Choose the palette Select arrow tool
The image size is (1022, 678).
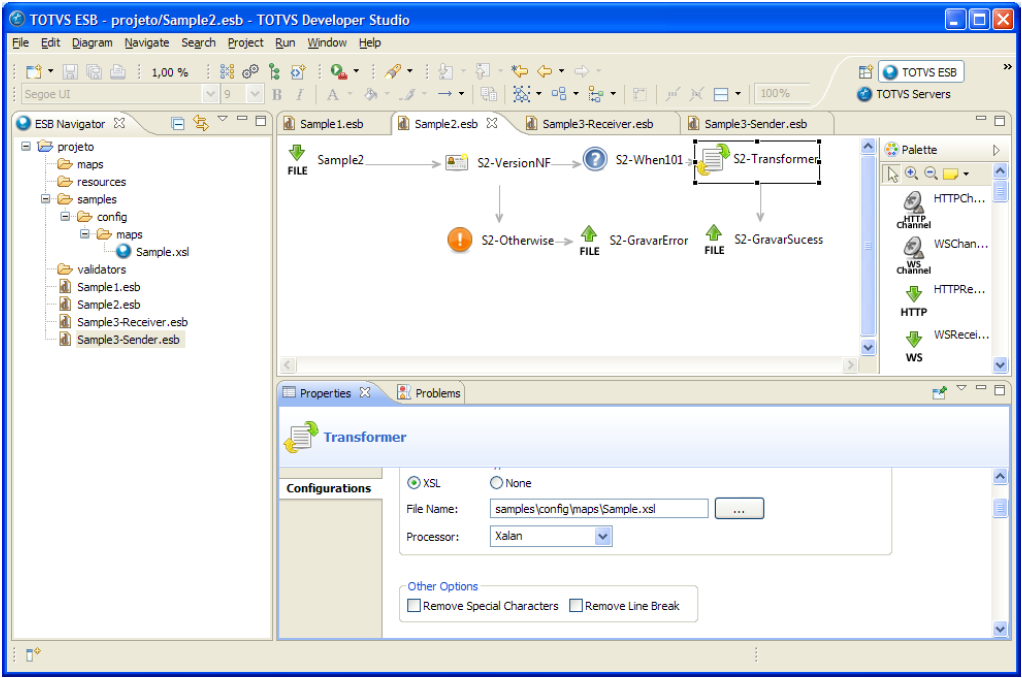[892, 173]
